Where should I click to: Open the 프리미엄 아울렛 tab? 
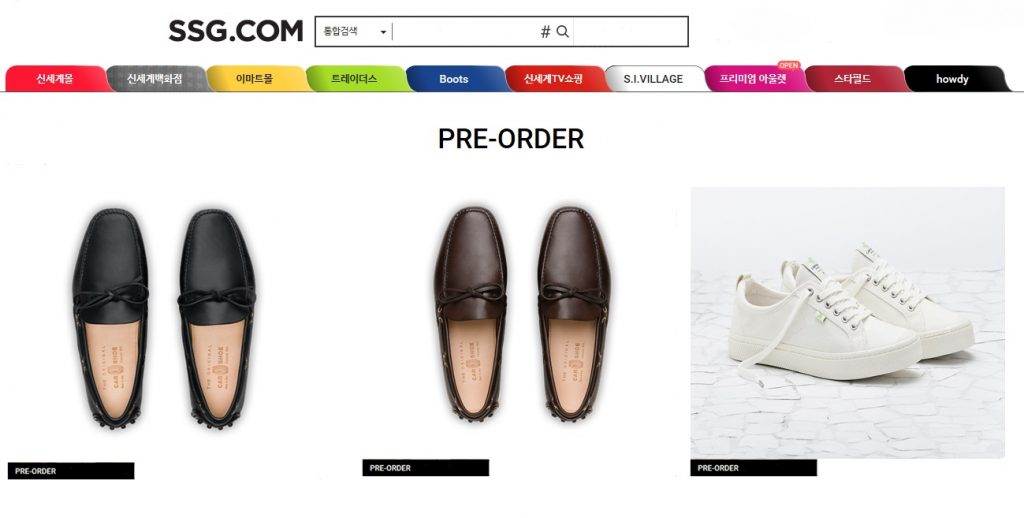tap(753, 79)
